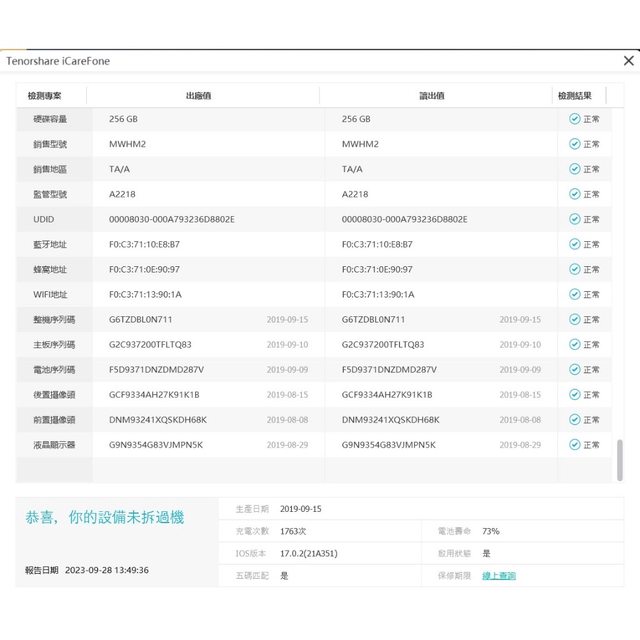Click the 恭喜，你的設備未拆過機 result message

tap(105, 518)
